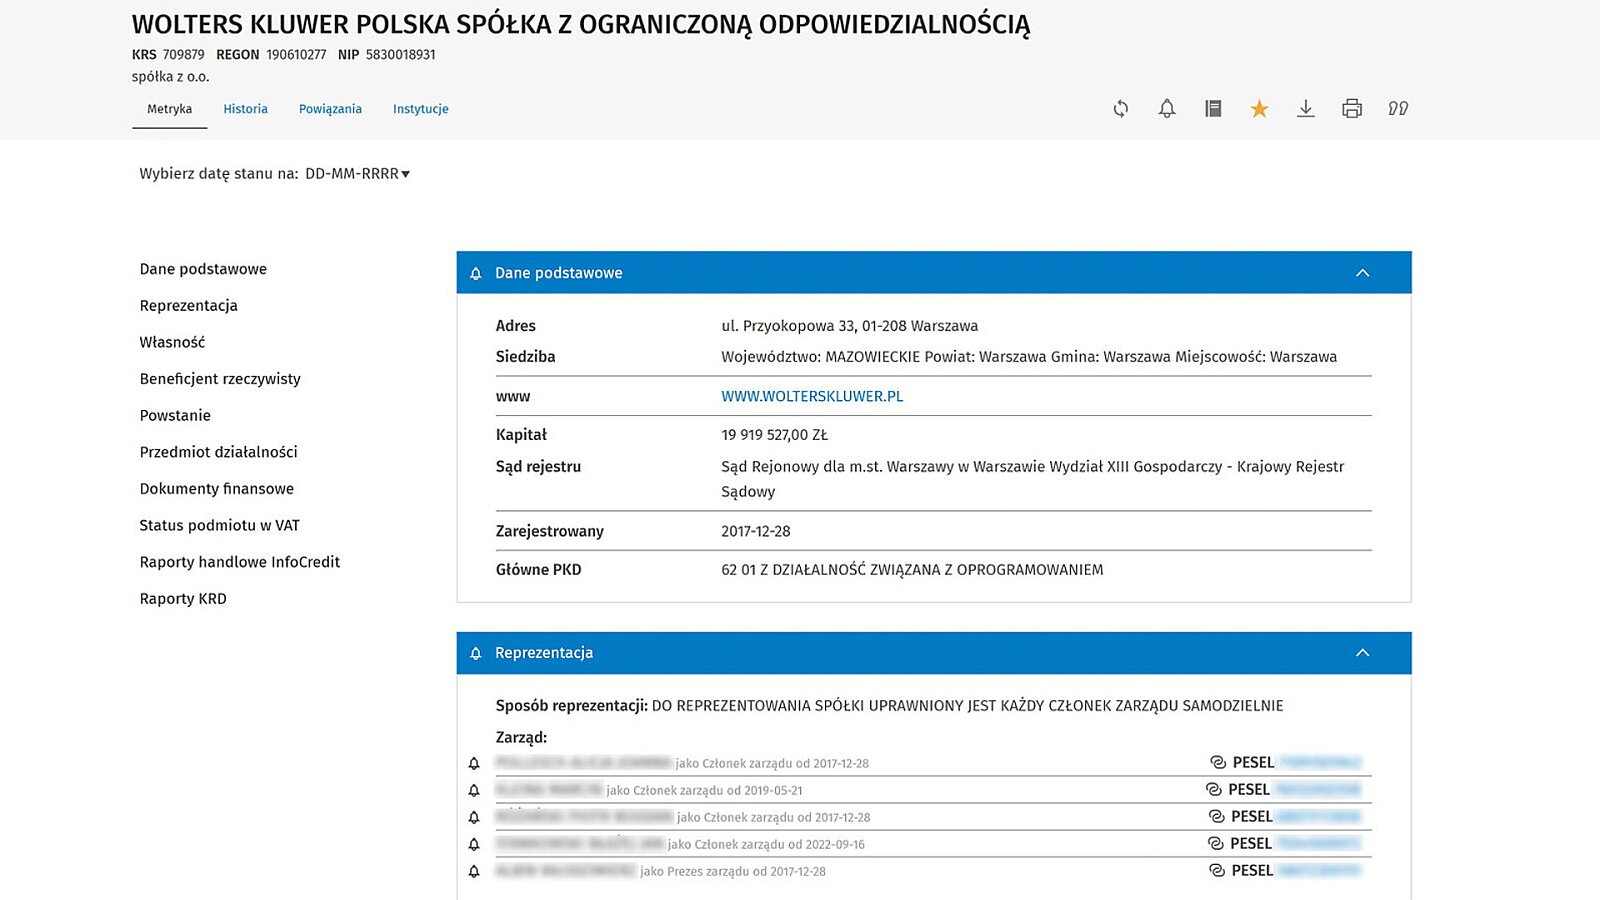Print the company report
Screen dimensions: 1600x900
tap(1352, 109)
